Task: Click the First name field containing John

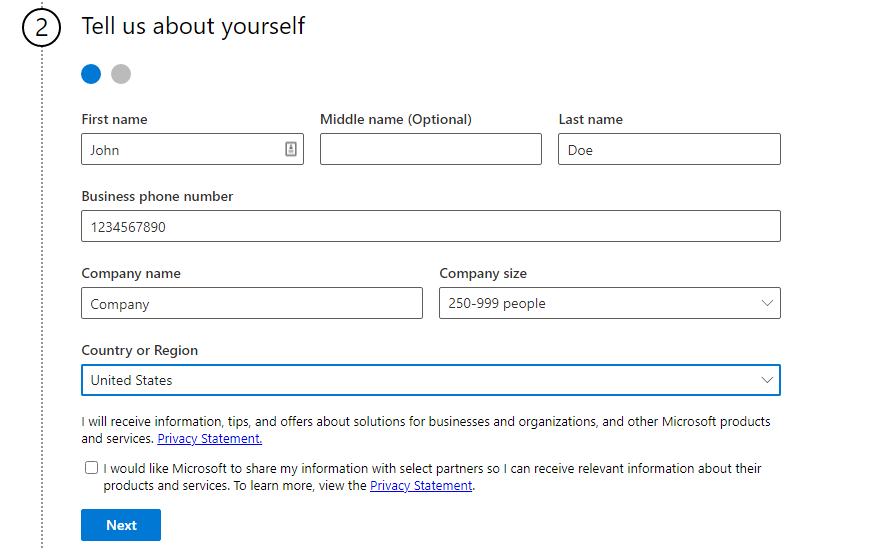Action: (x=192, y=149)
